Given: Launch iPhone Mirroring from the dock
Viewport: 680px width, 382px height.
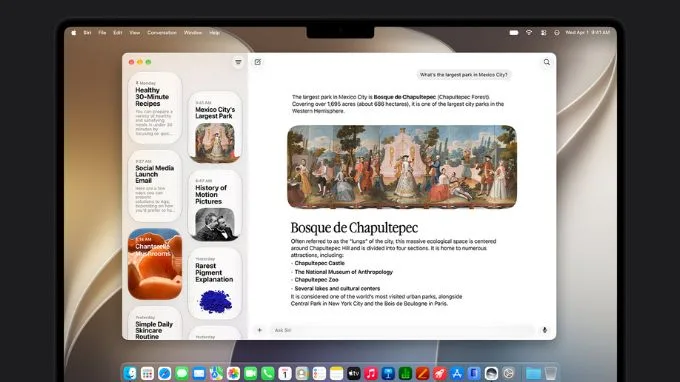Looking at the screenshot, I should [x=474, y=373].
